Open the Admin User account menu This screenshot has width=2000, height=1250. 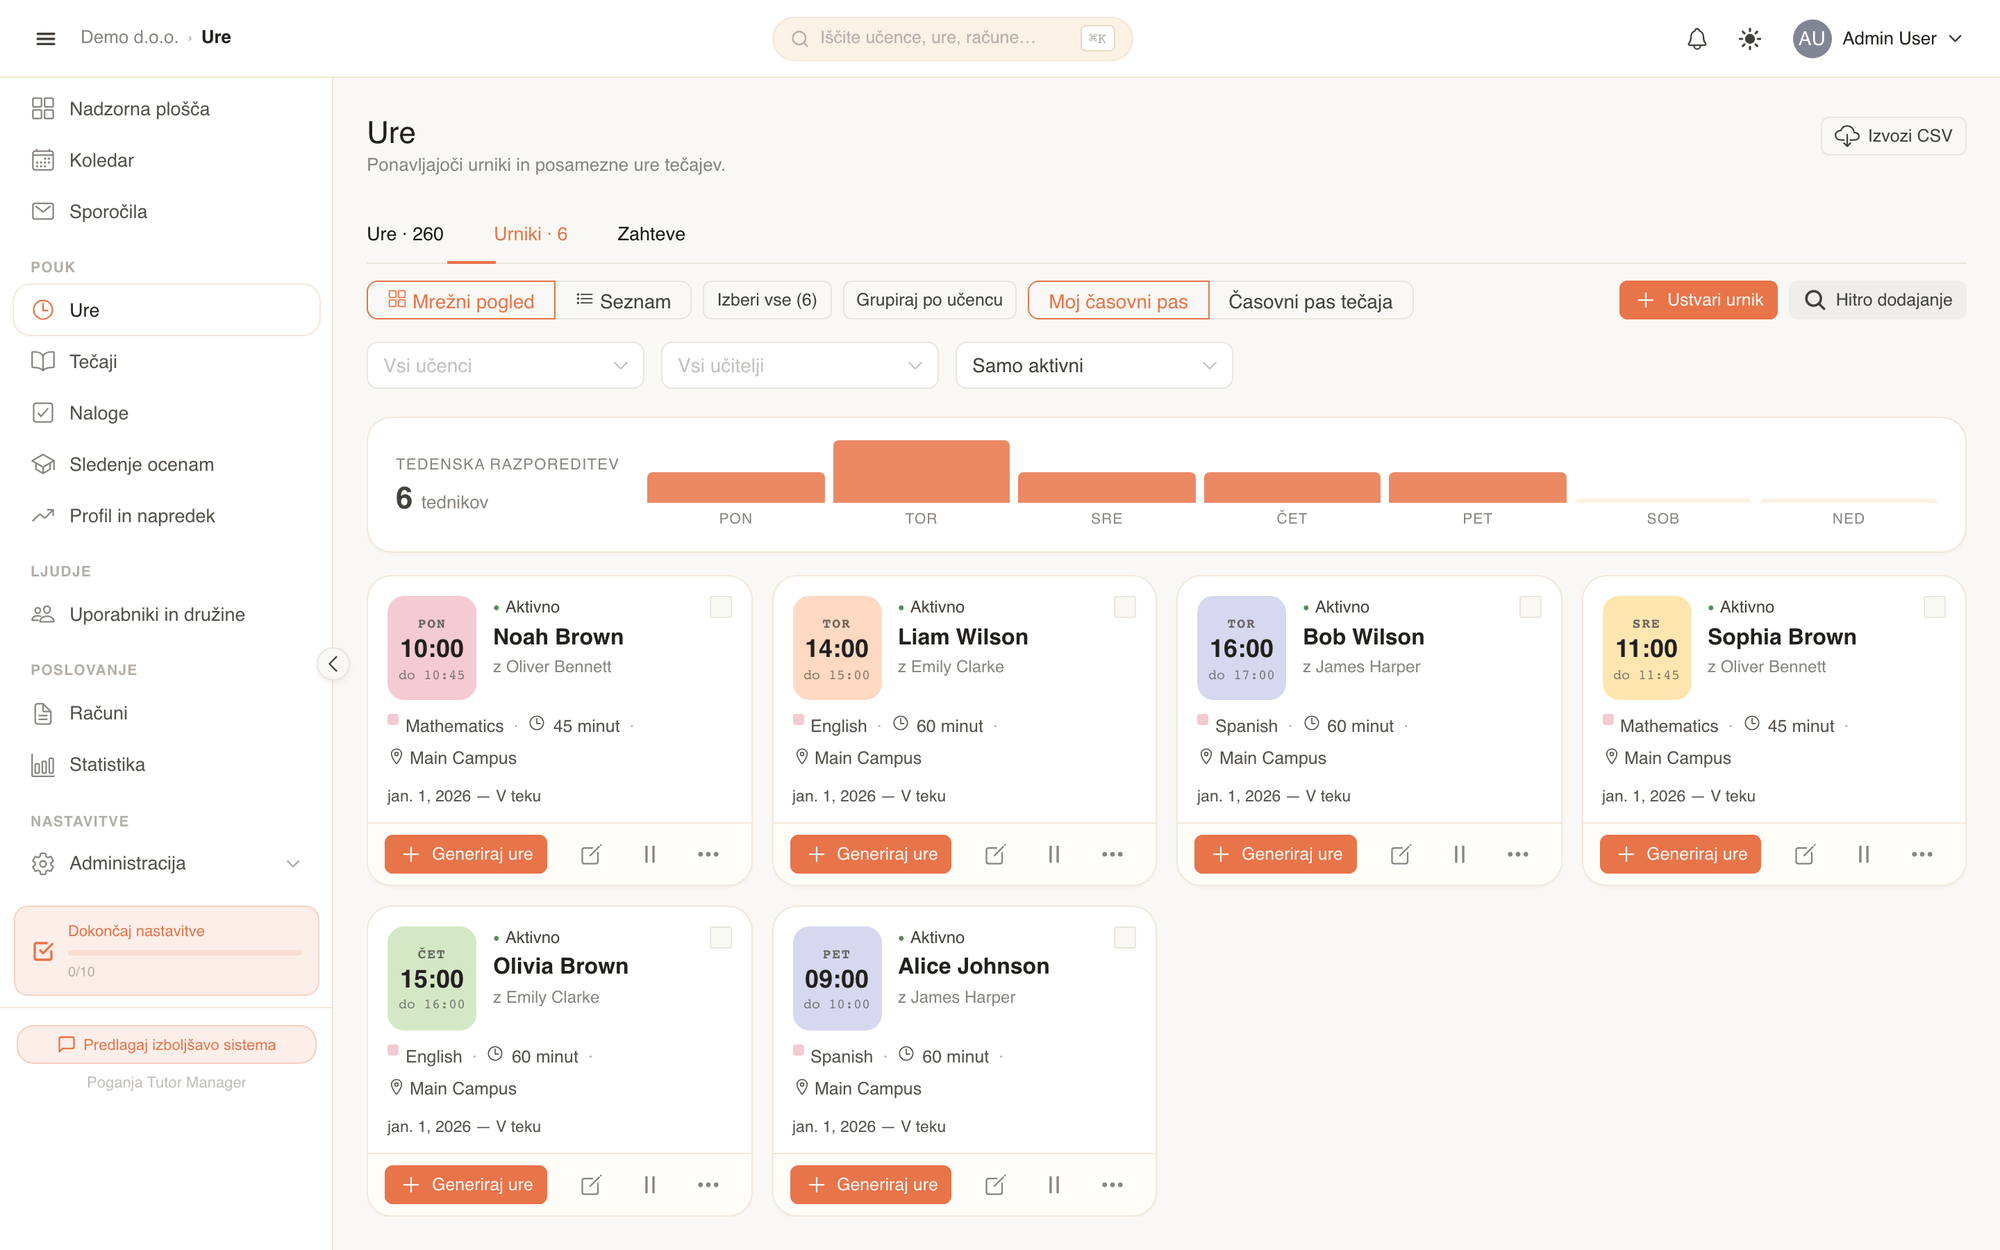point(1878,39)
